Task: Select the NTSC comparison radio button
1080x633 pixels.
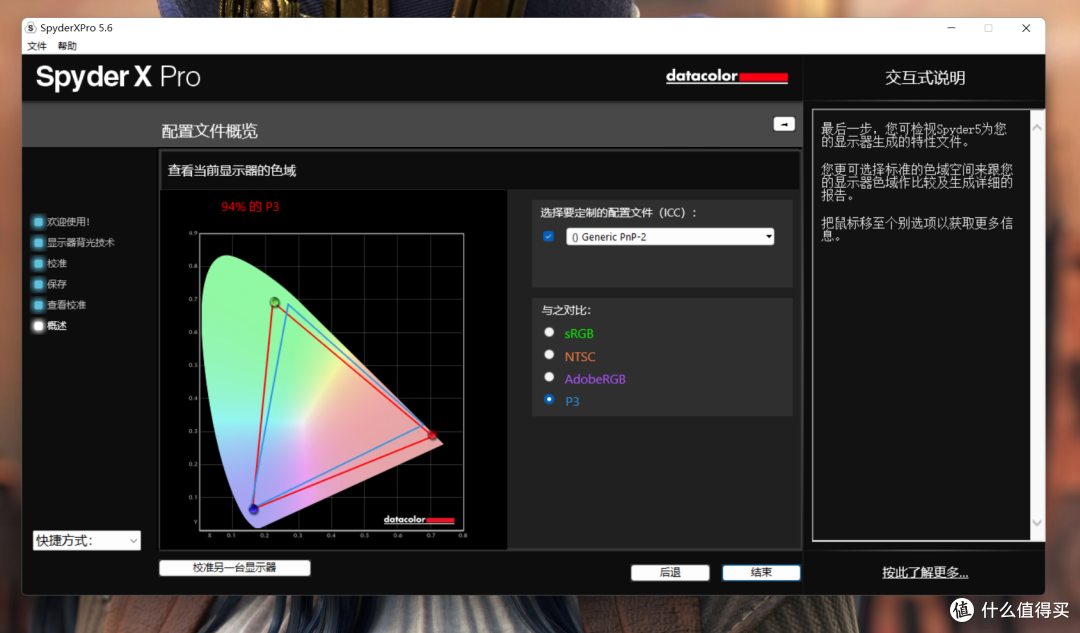Action: pyautogui.click(x=549, y=355)
